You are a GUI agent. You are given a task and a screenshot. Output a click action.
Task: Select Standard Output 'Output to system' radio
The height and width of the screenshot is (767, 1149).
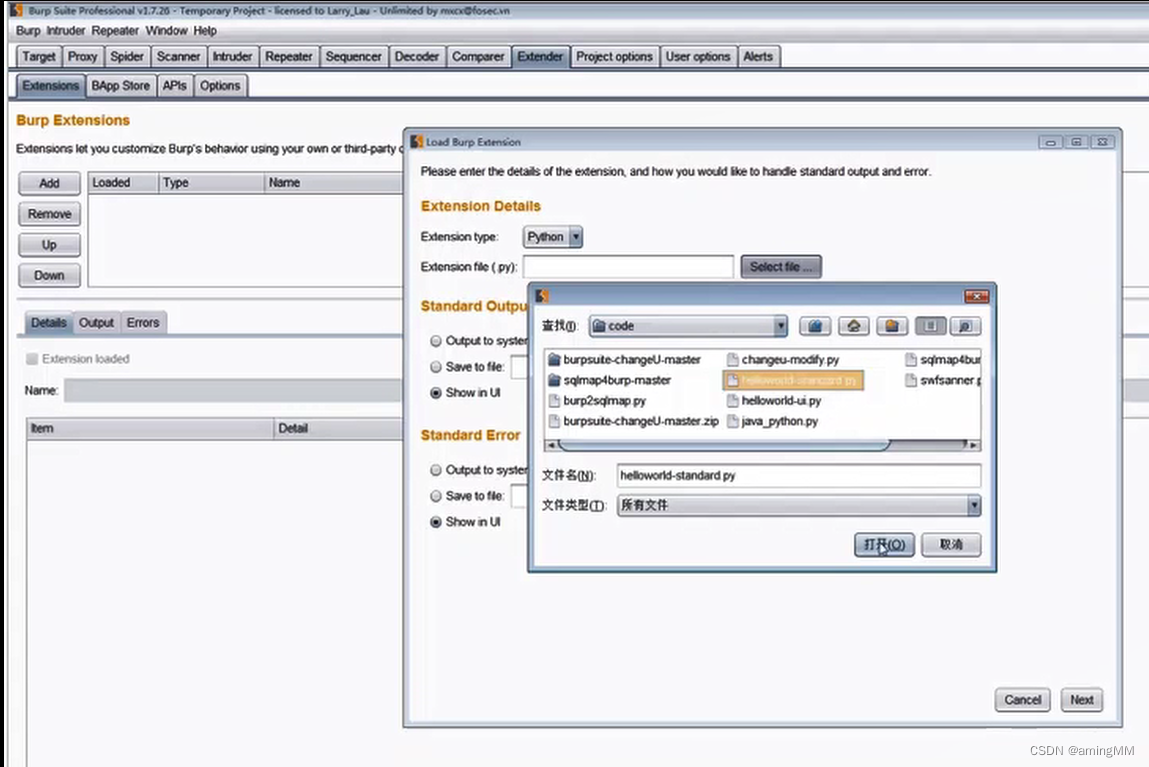[x=436, y=341]
